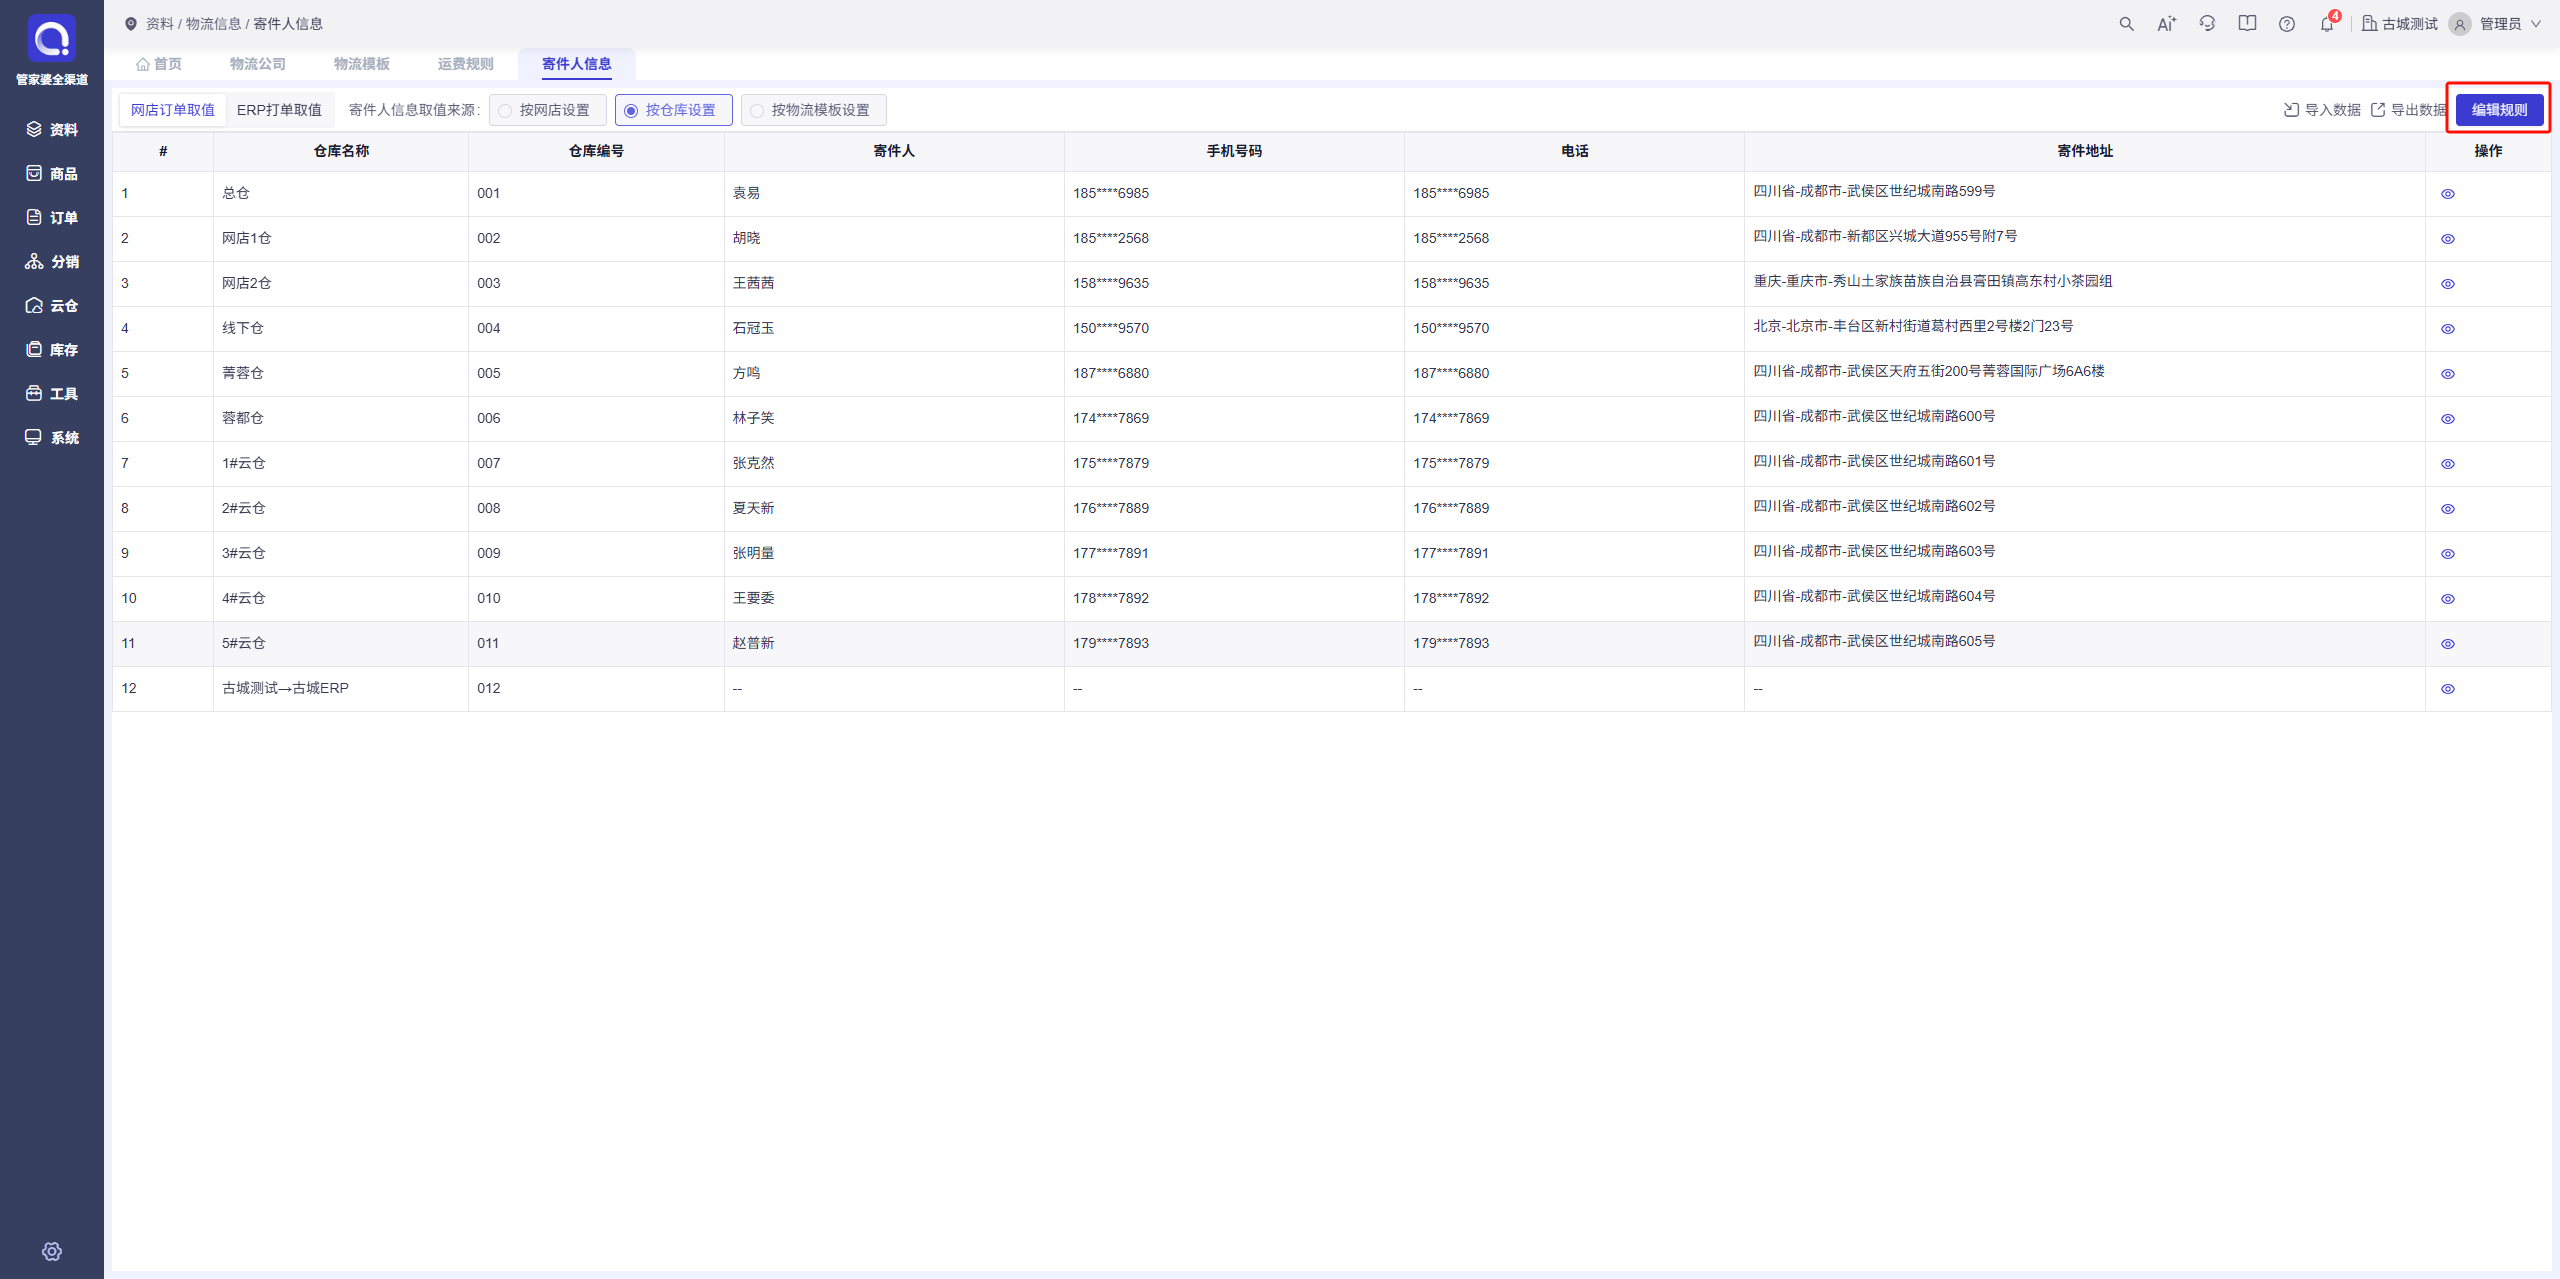The height and width of the screenshot is (1279, 2560).
Task: View sender details for 线下仓 row
Action: pos(2447,329)
